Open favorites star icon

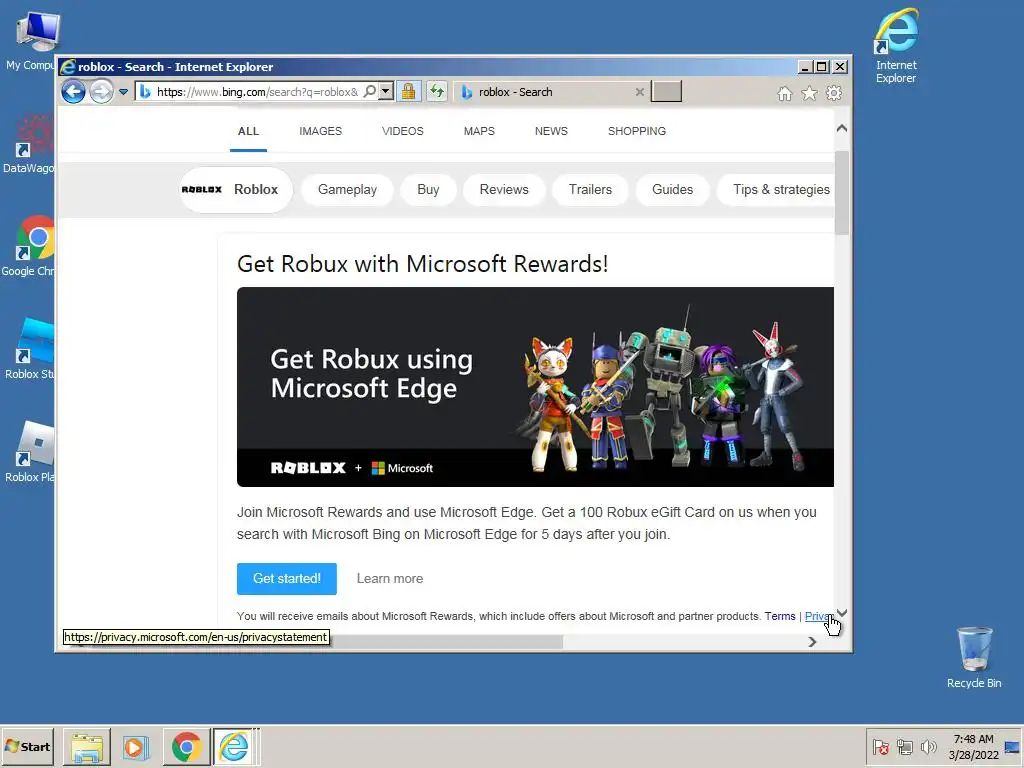point(809,93)
